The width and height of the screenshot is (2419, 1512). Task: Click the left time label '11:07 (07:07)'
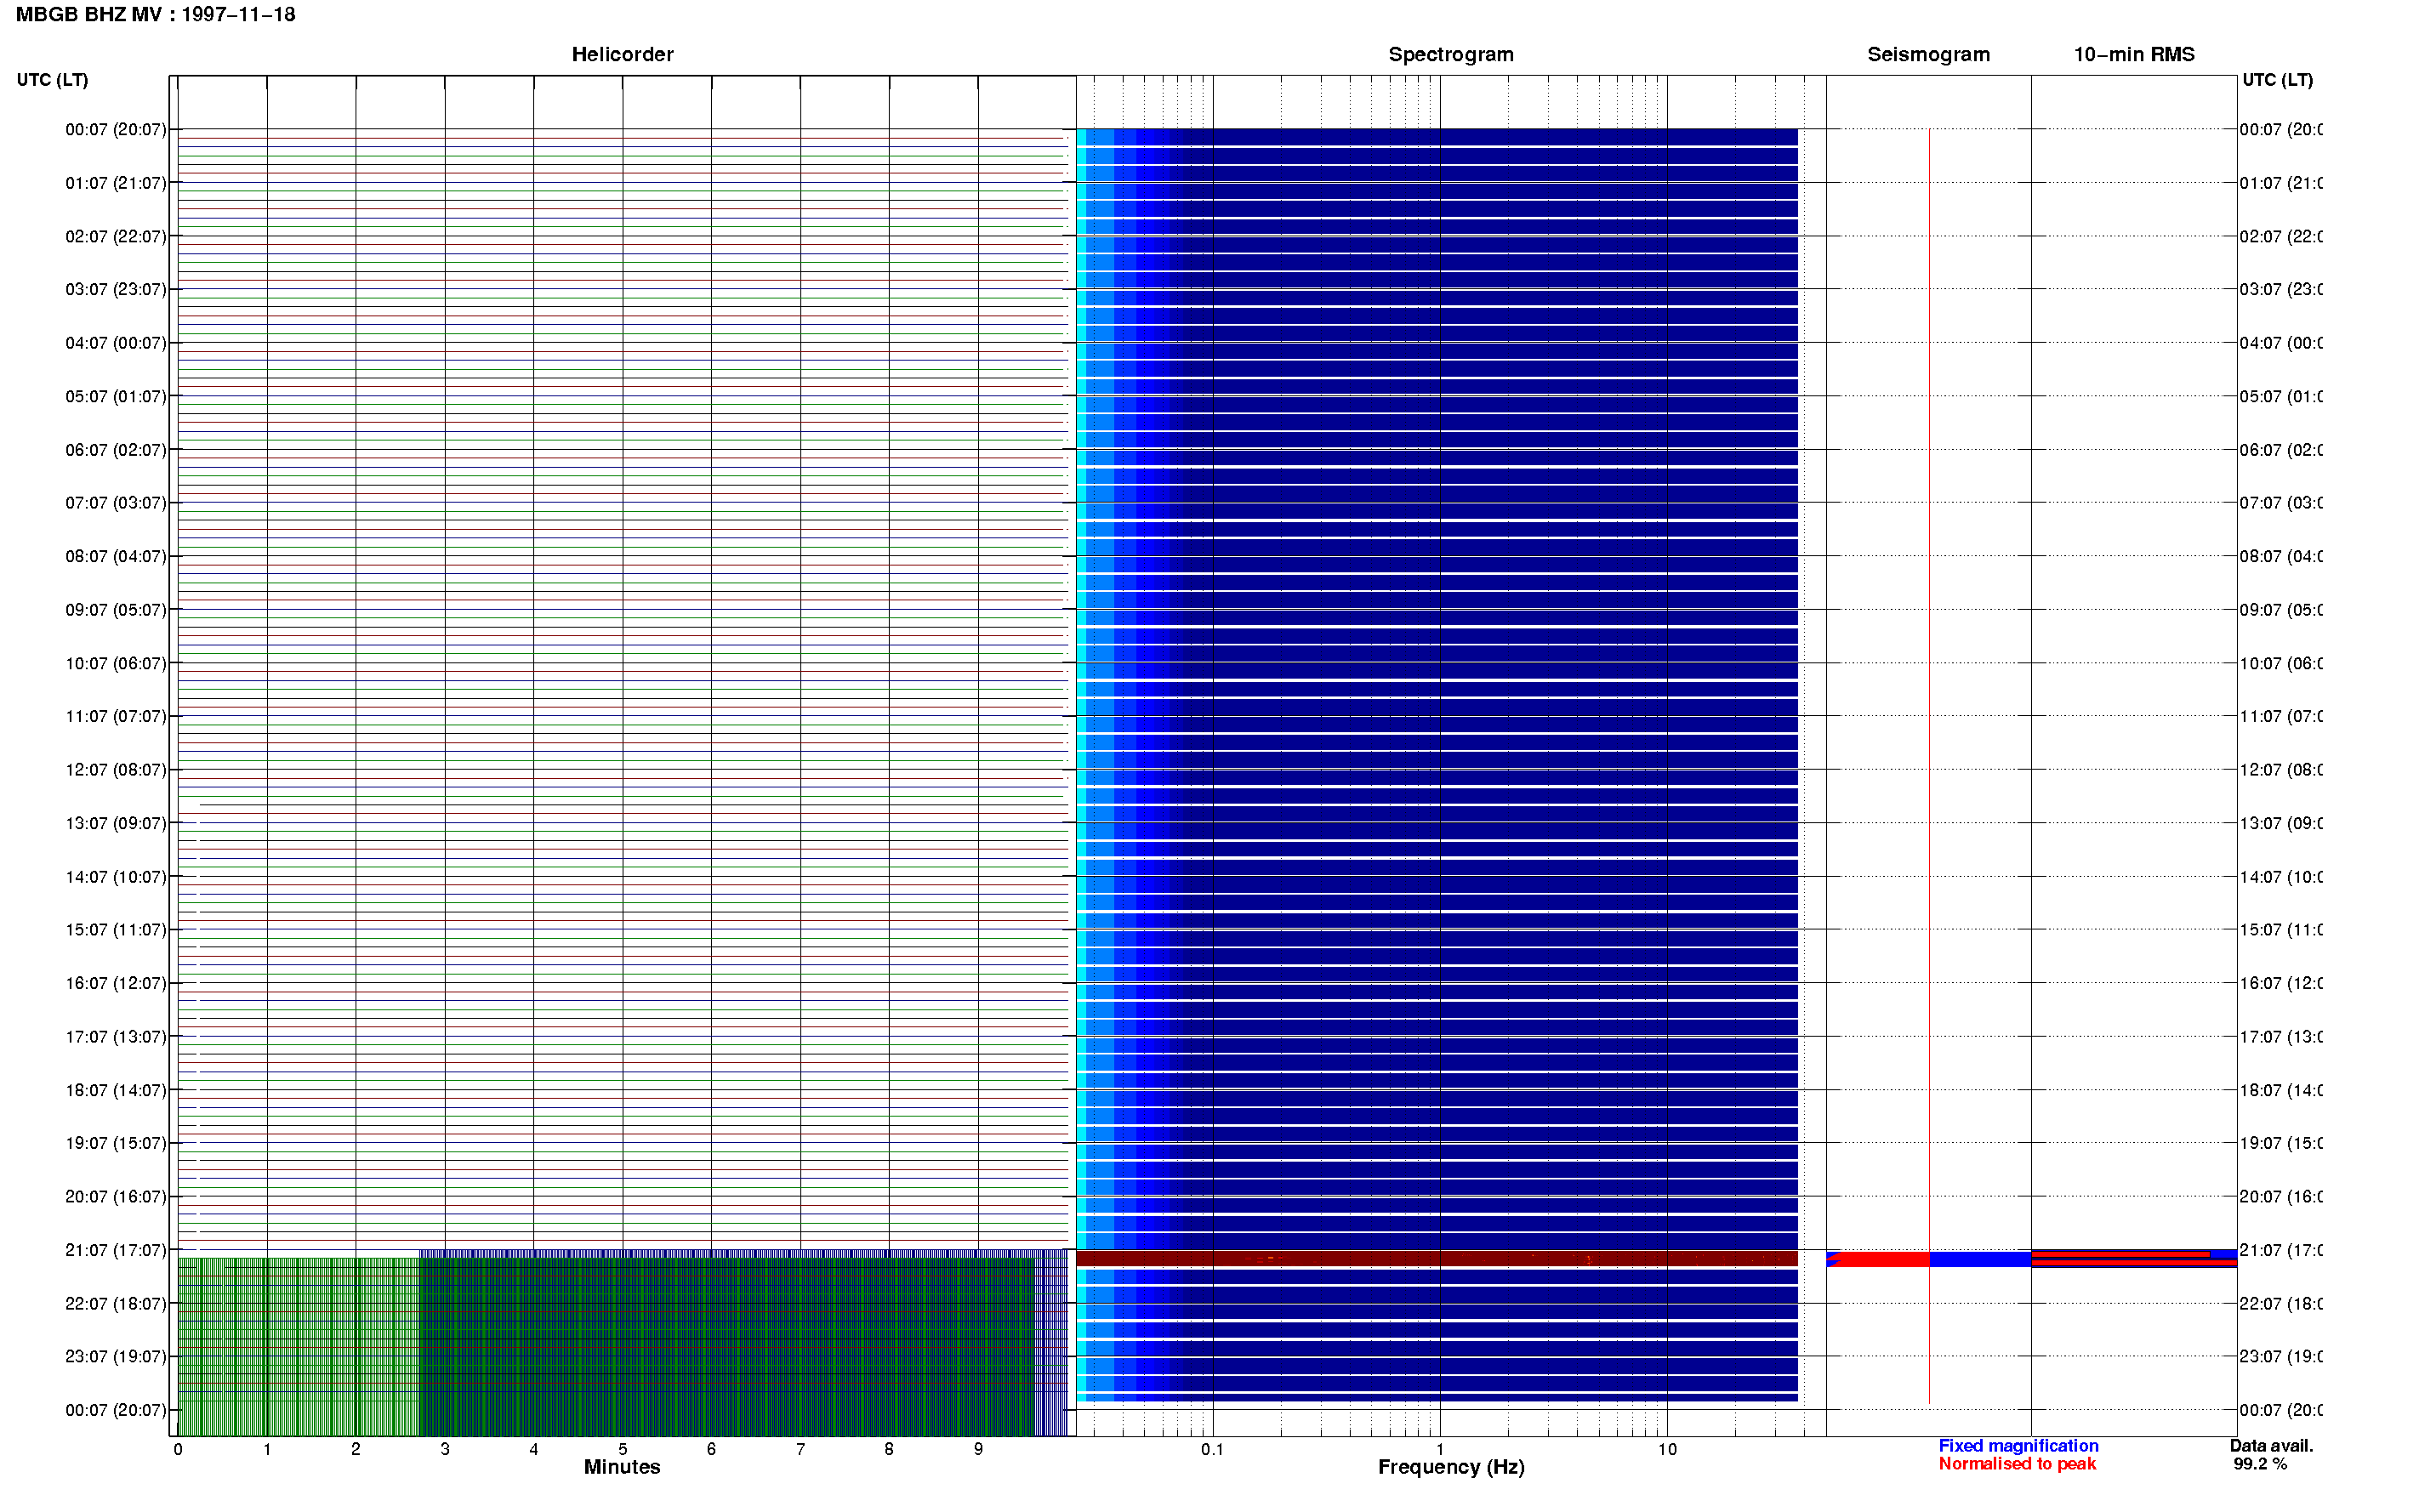(116, 717)
